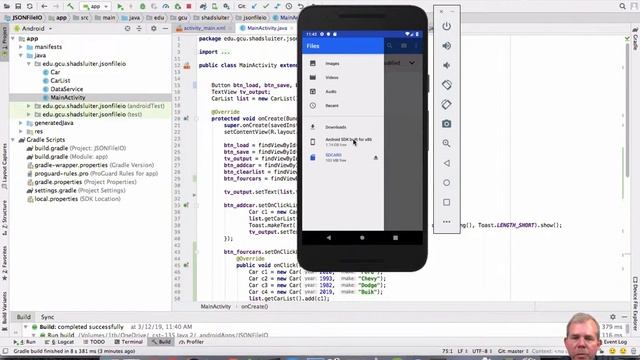Viewport: 640px width, 360px height.
Task: Navigate back with toolbar left arrow
Action: [44, 7]
